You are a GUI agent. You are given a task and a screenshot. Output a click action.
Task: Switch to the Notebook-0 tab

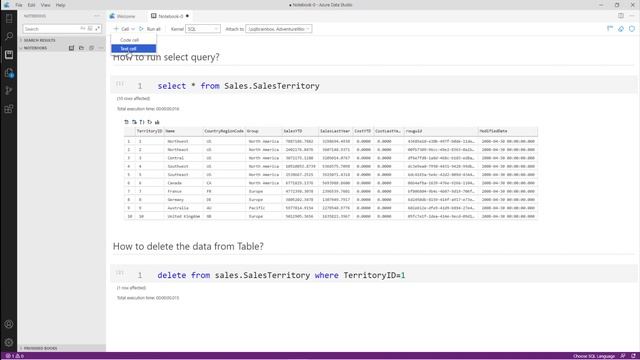coord(170,16)
